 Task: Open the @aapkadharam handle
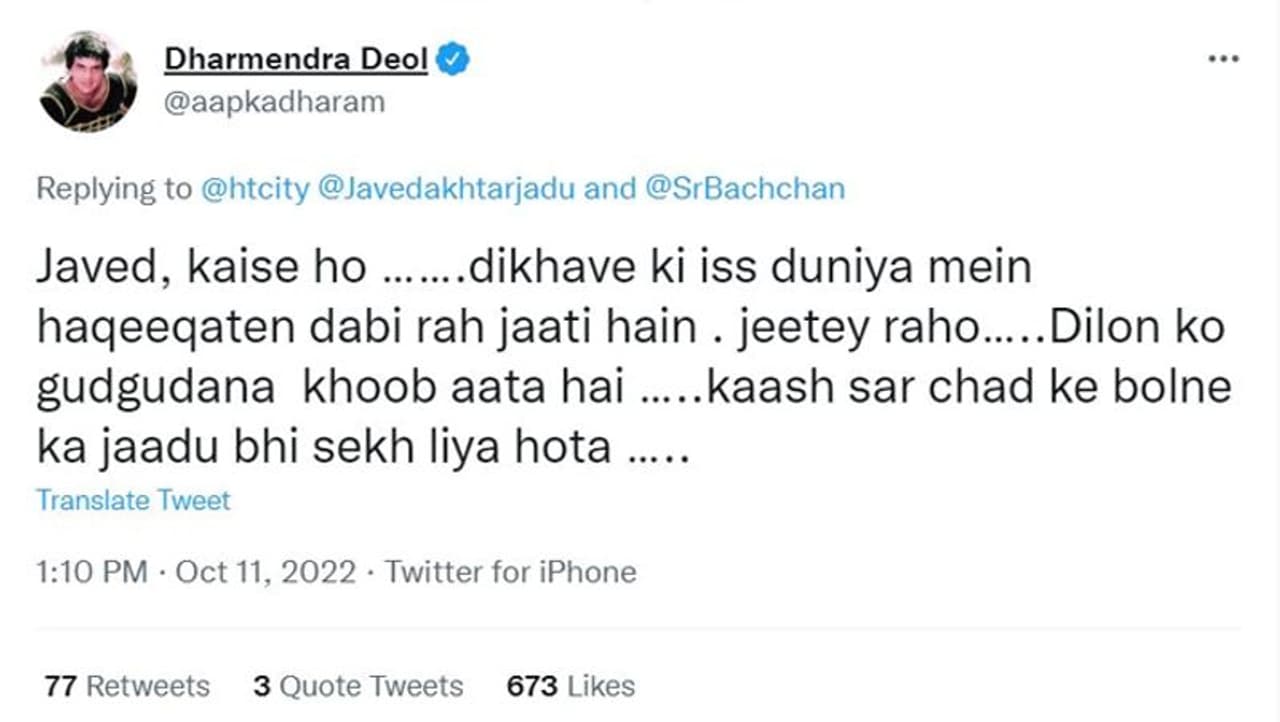pyautogui.click(x=273, y=102)
